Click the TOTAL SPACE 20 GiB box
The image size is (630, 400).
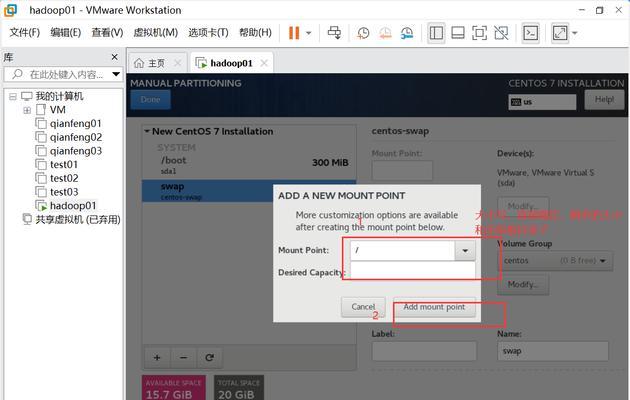tap(239, 388)
